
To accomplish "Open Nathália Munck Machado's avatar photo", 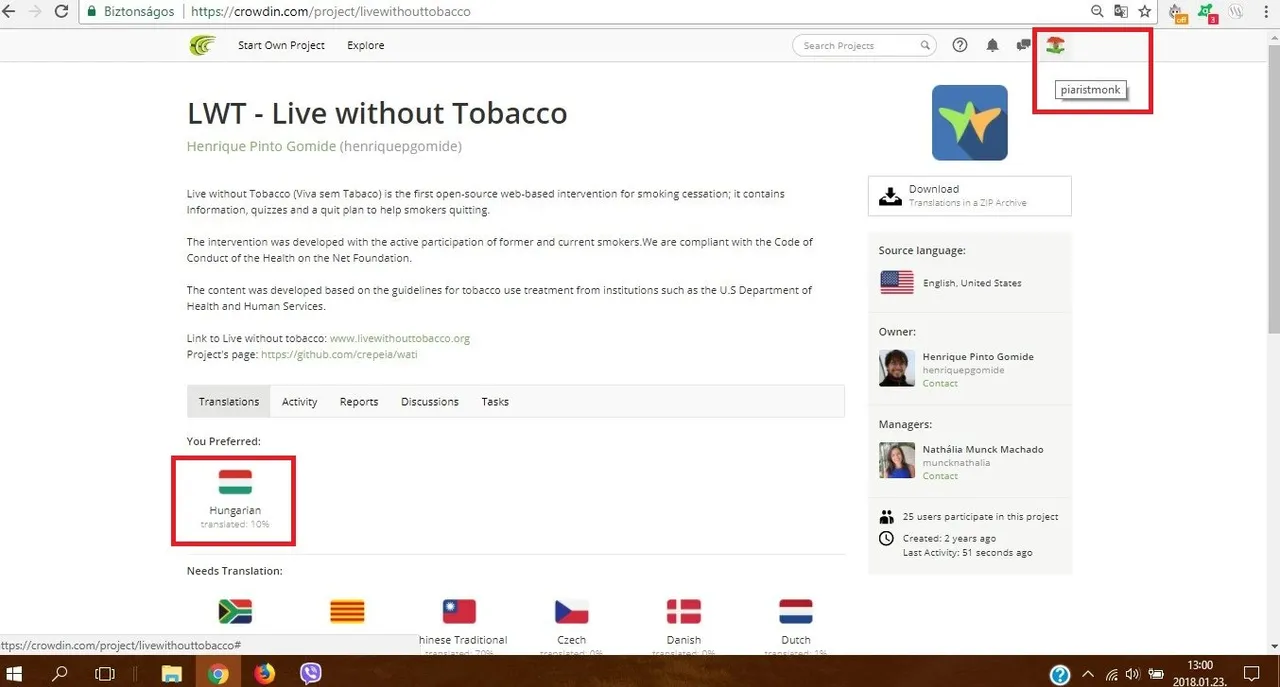I will (897, 461).
